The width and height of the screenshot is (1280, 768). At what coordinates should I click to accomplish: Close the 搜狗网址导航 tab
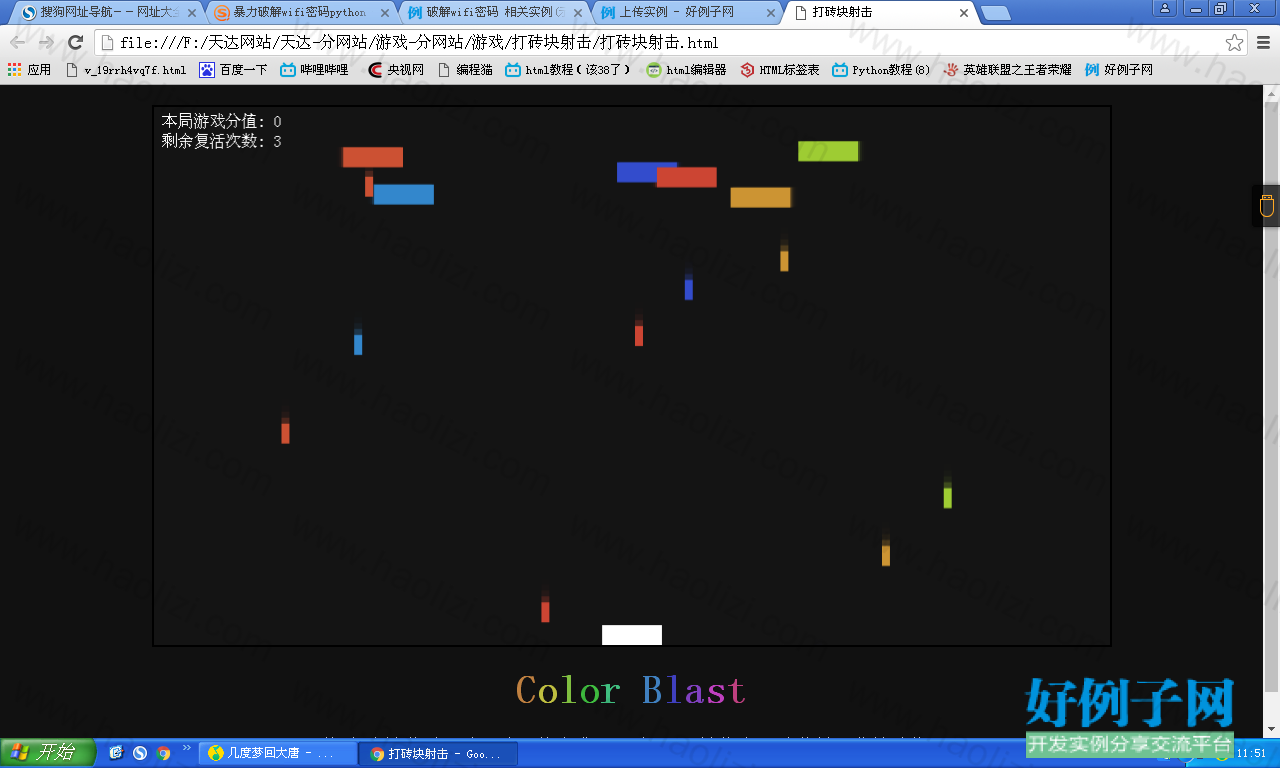(192, 13)
